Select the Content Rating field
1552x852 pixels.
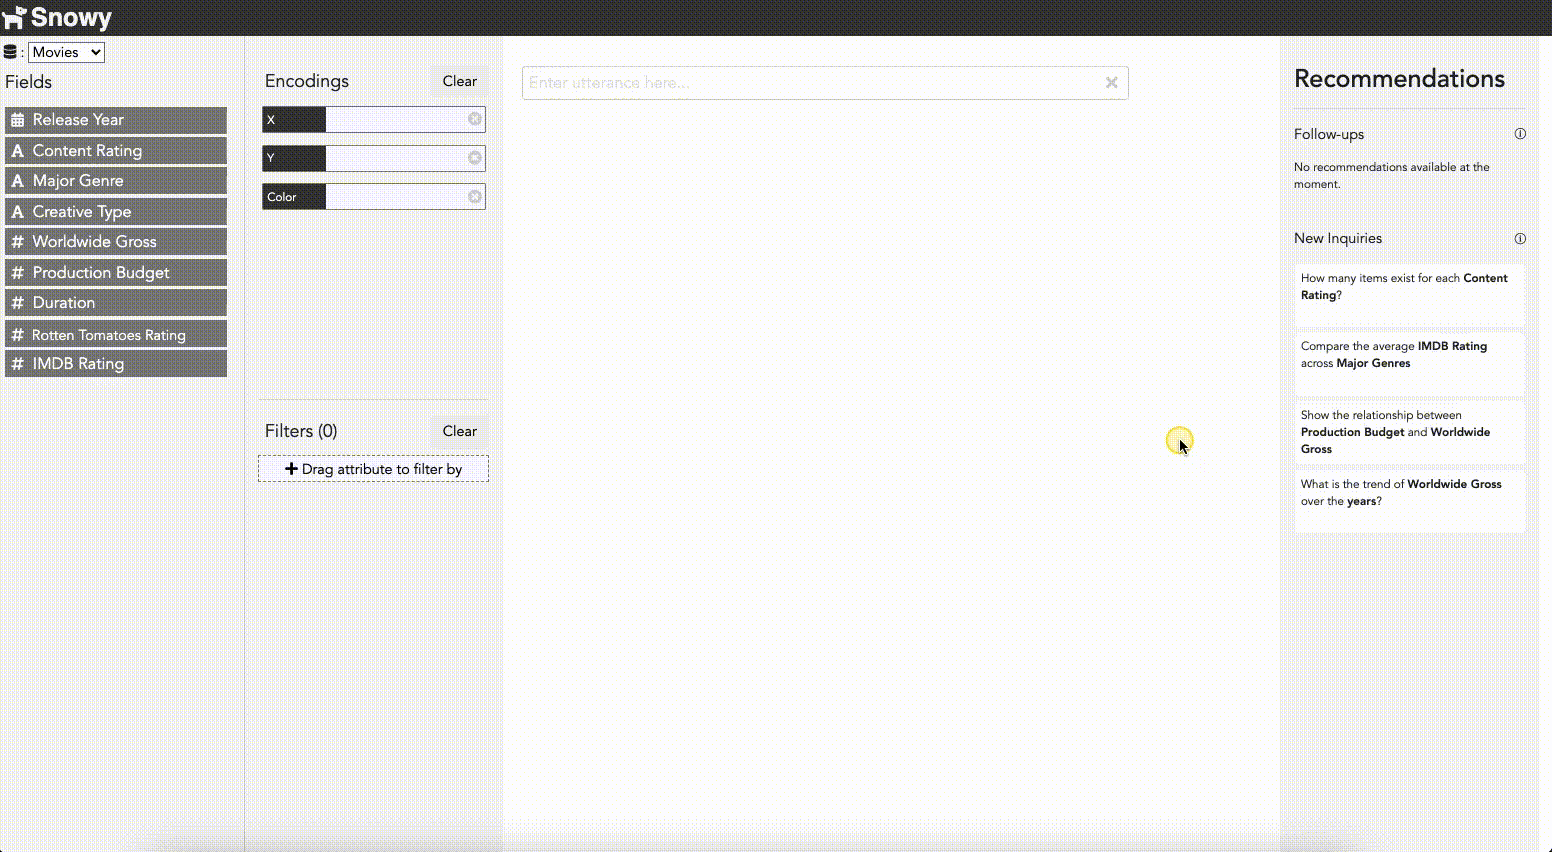click(x=116, y=151)
